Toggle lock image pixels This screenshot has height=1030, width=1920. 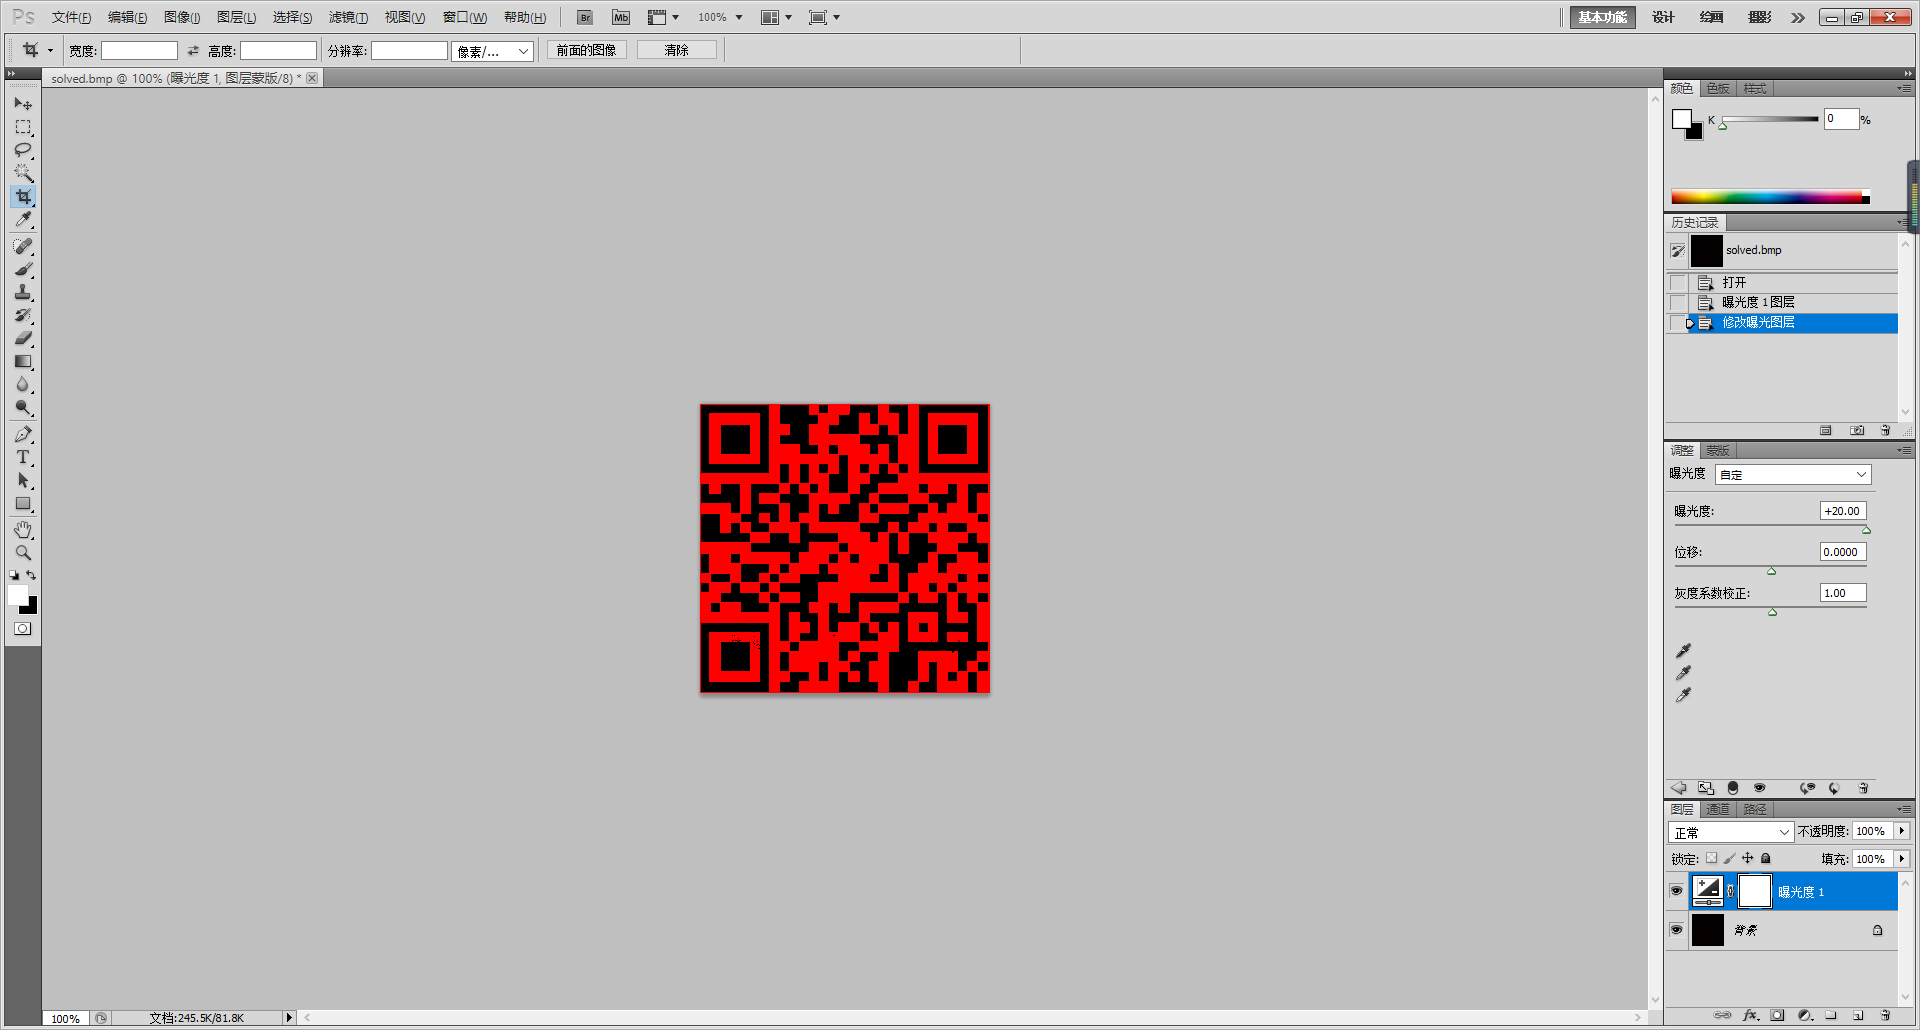point(1730,858)
